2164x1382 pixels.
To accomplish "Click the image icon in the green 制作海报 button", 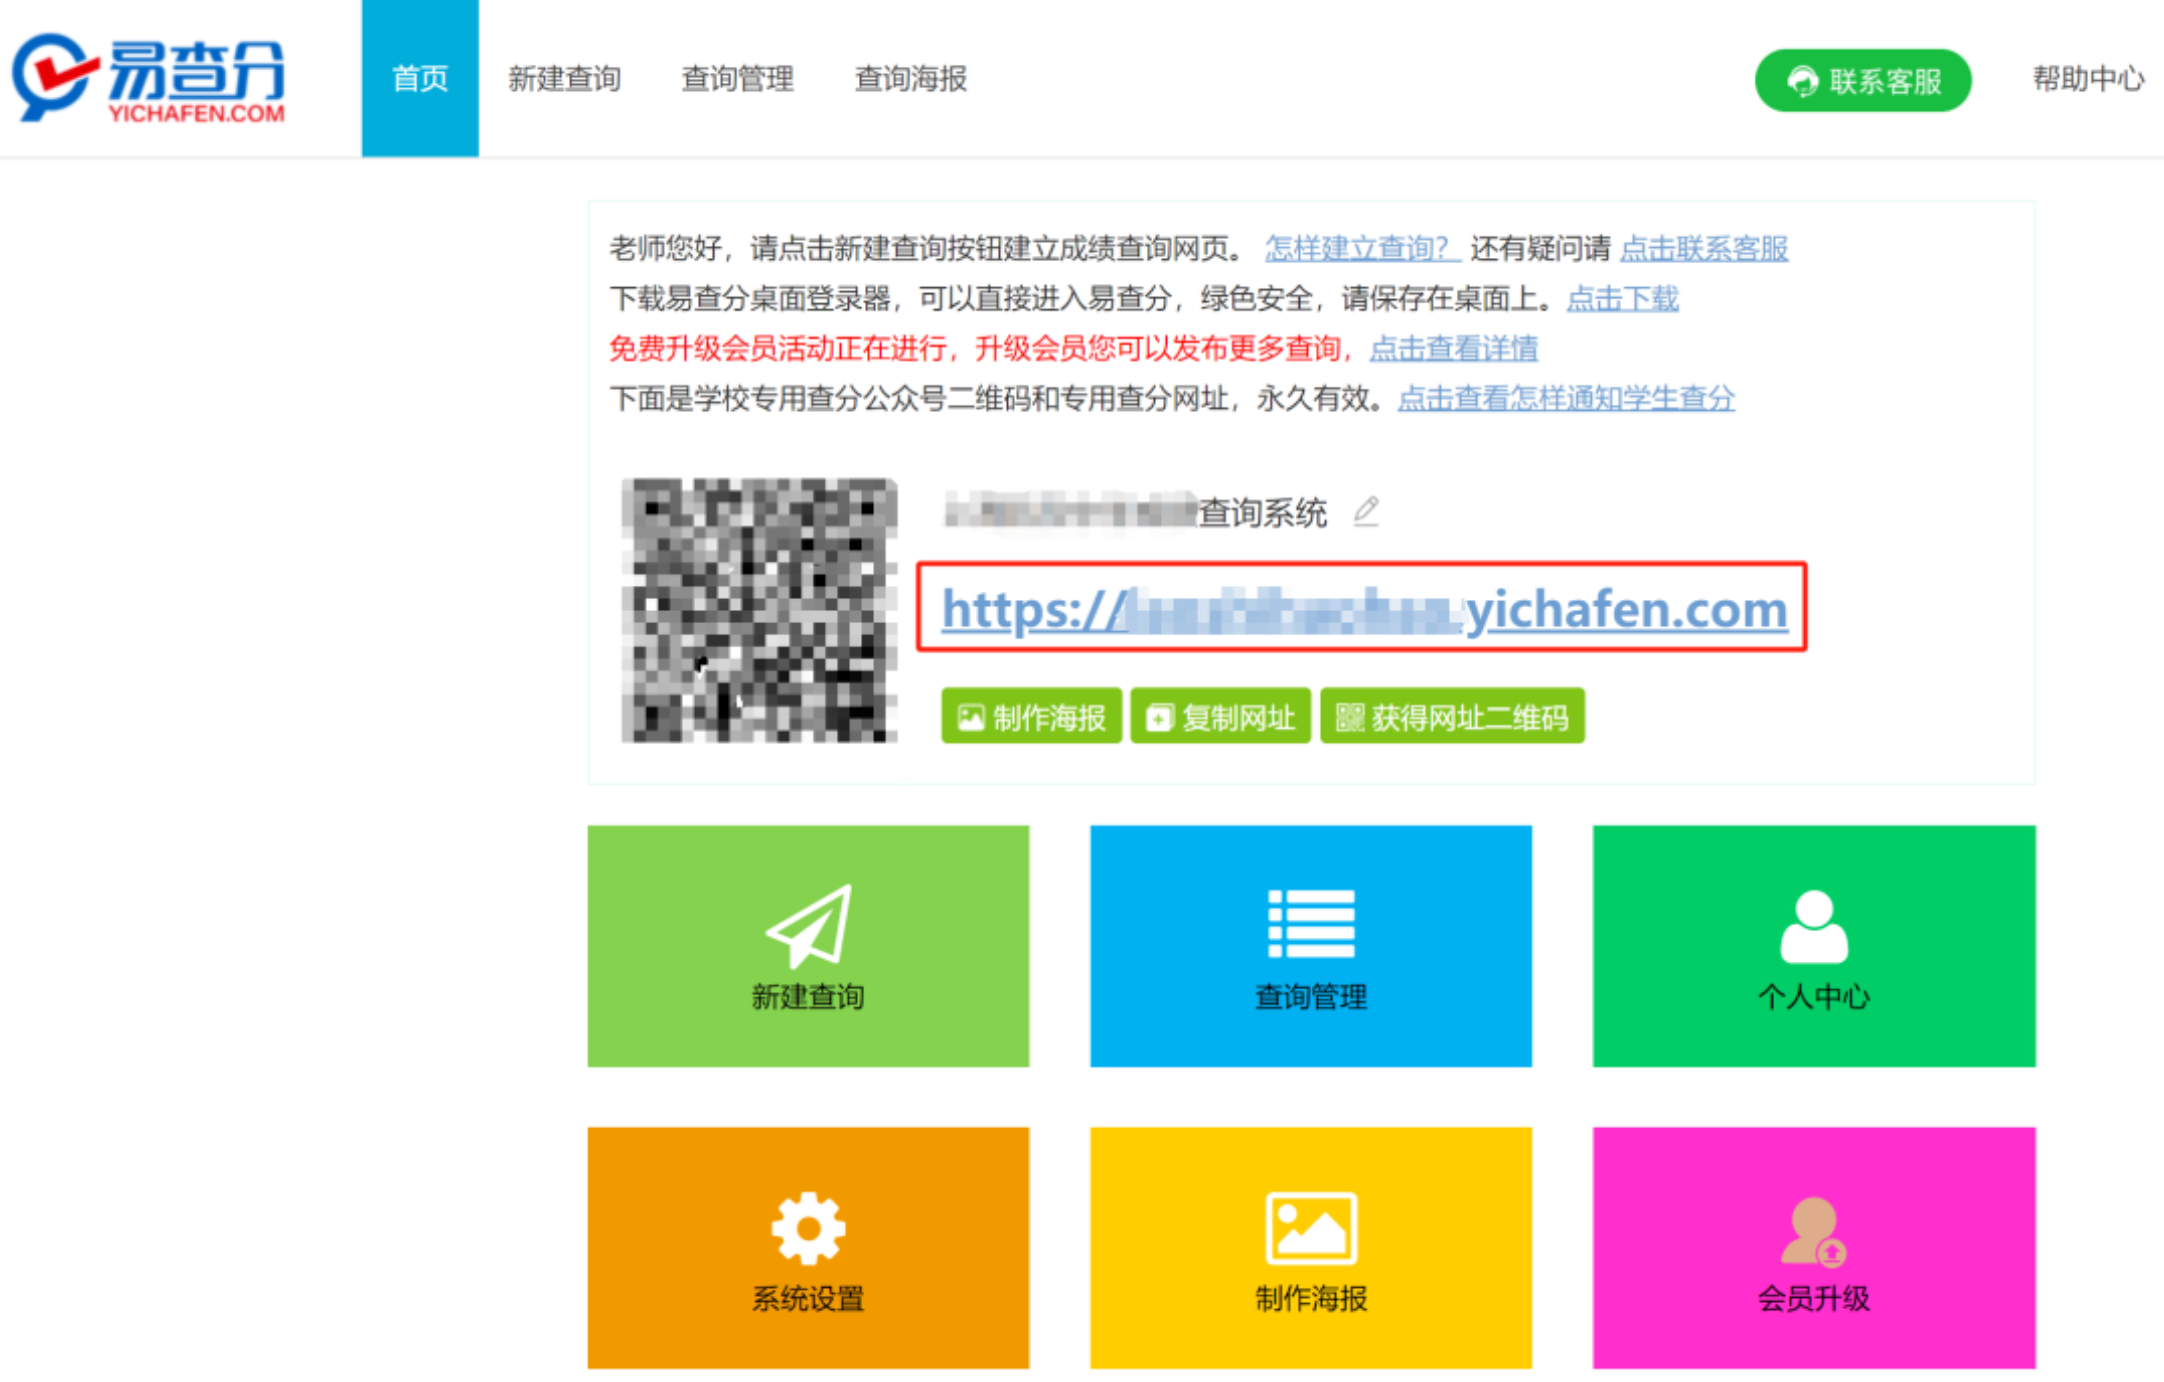I will click(x=971, y=717).
